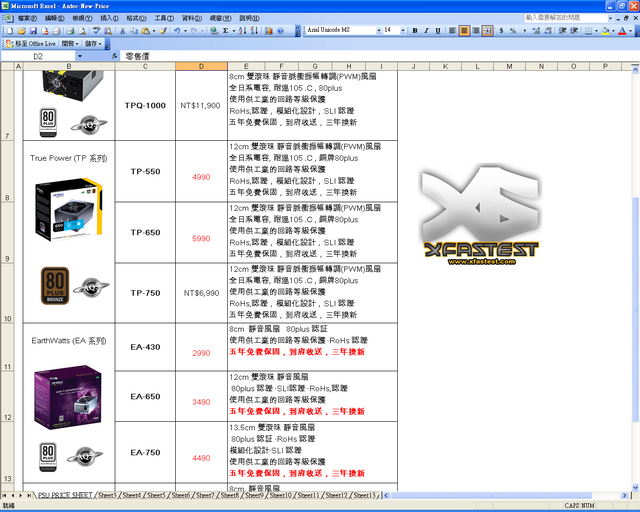Open the font size dropdown
Viewport: 640px width, 512px height.
[x=403, y=31]
